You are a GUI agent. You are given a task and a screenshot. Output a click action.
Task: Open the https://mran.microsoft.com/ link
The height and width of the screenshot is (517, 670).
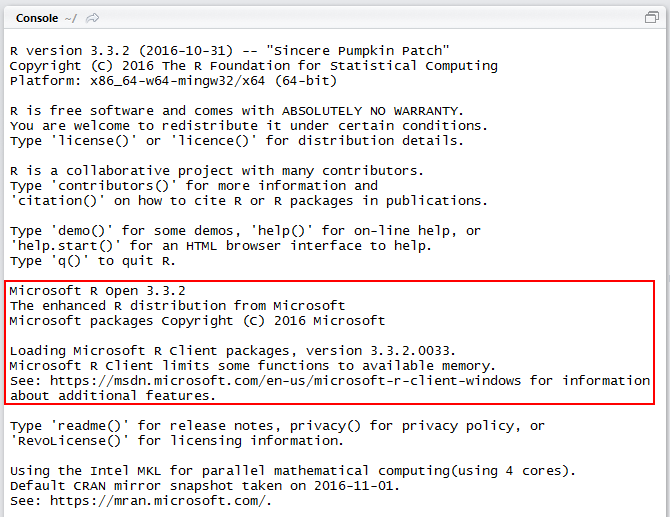point(160,501)
